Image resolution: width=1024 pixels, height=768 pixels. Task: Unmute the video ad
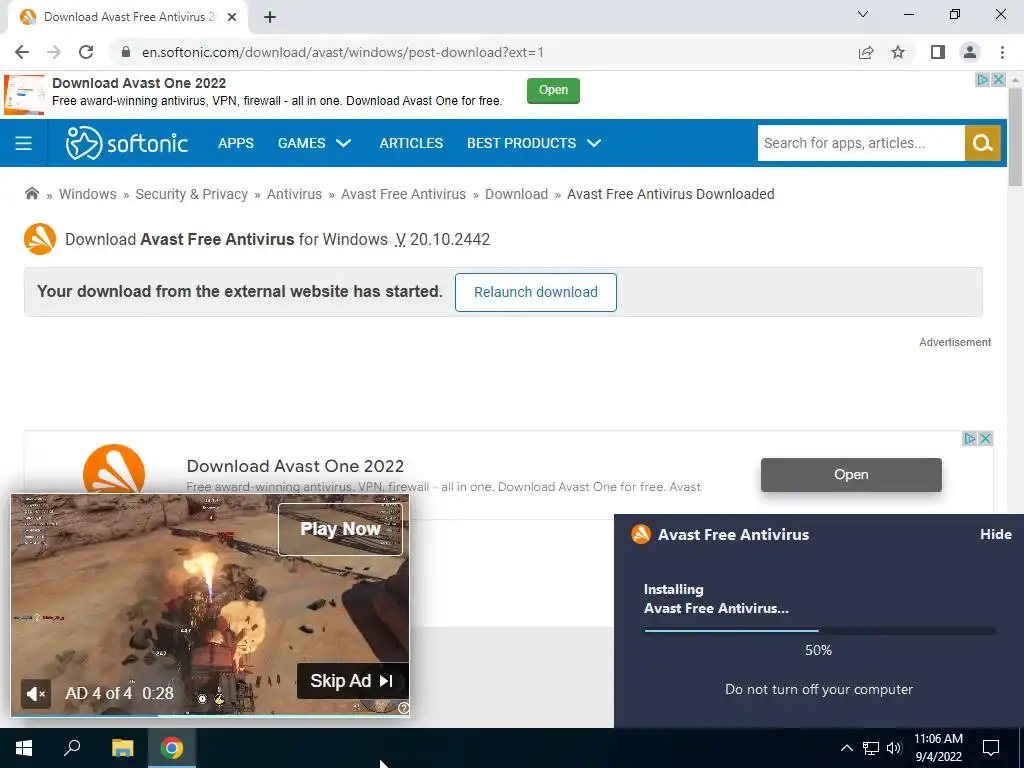(36, 694)
